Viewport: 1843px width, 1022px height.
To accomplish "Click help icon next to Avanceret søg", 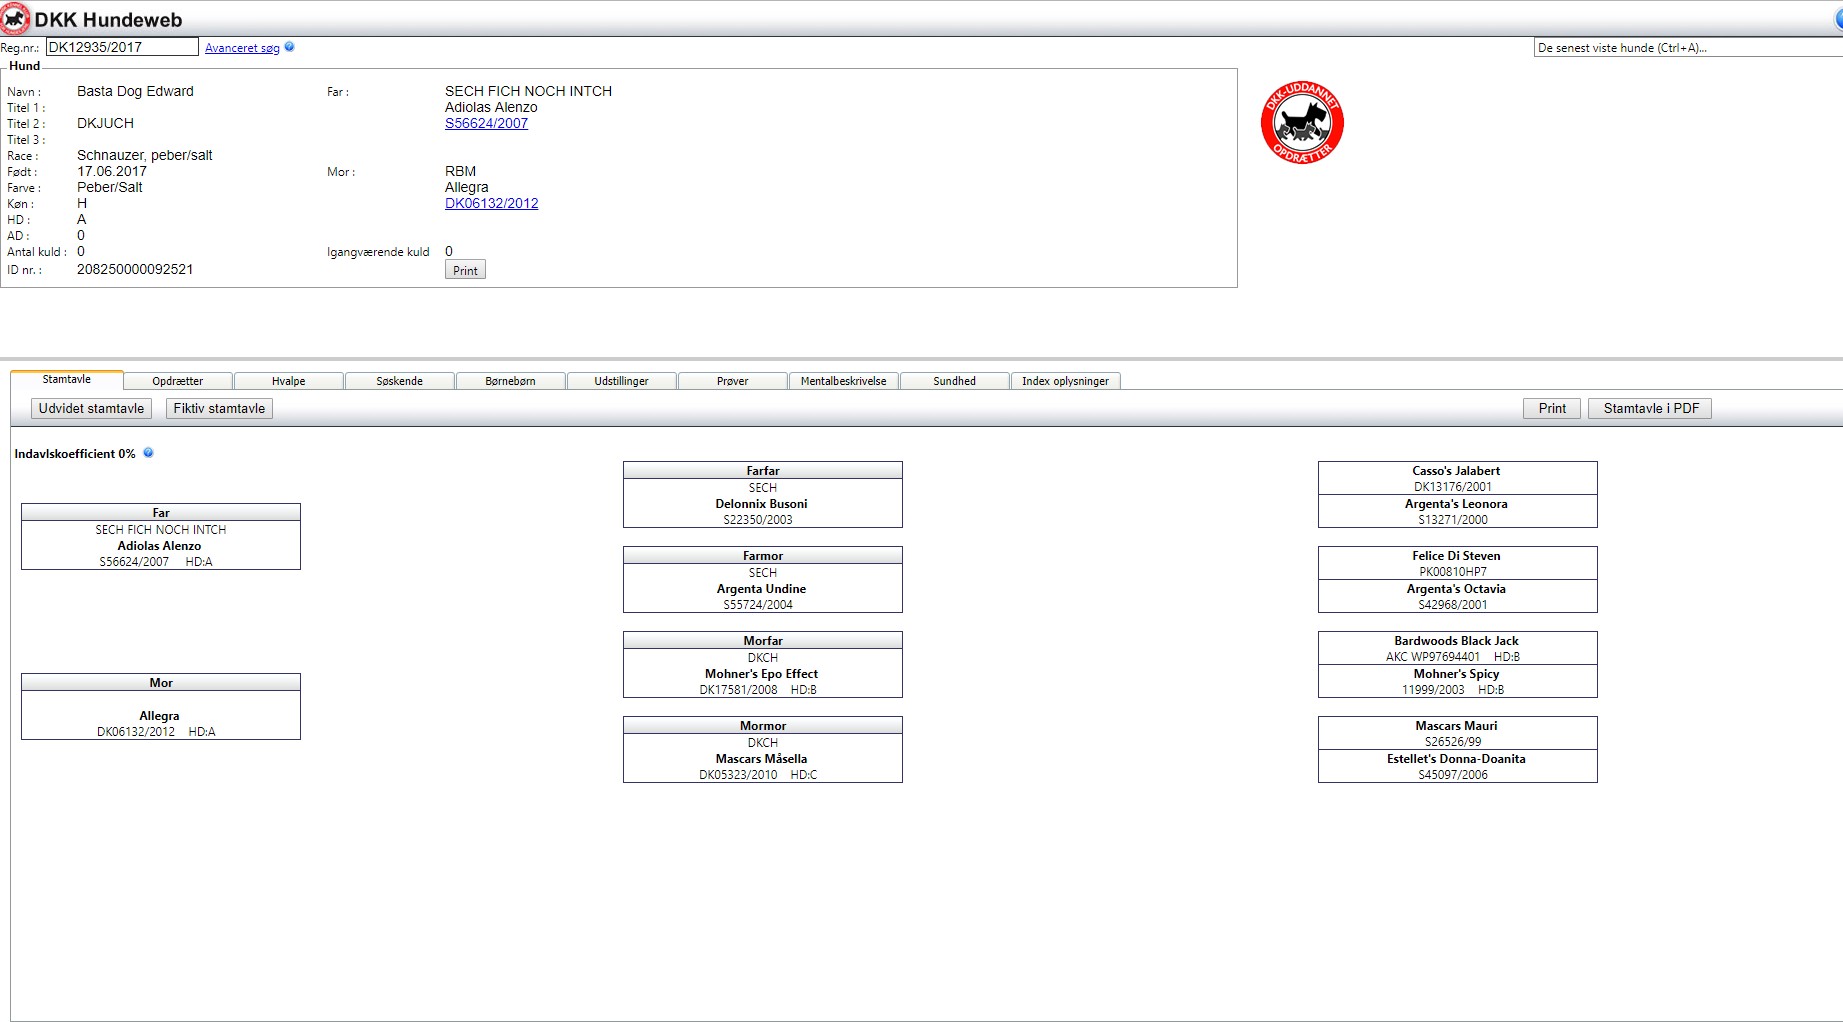I will click(289, 47).
